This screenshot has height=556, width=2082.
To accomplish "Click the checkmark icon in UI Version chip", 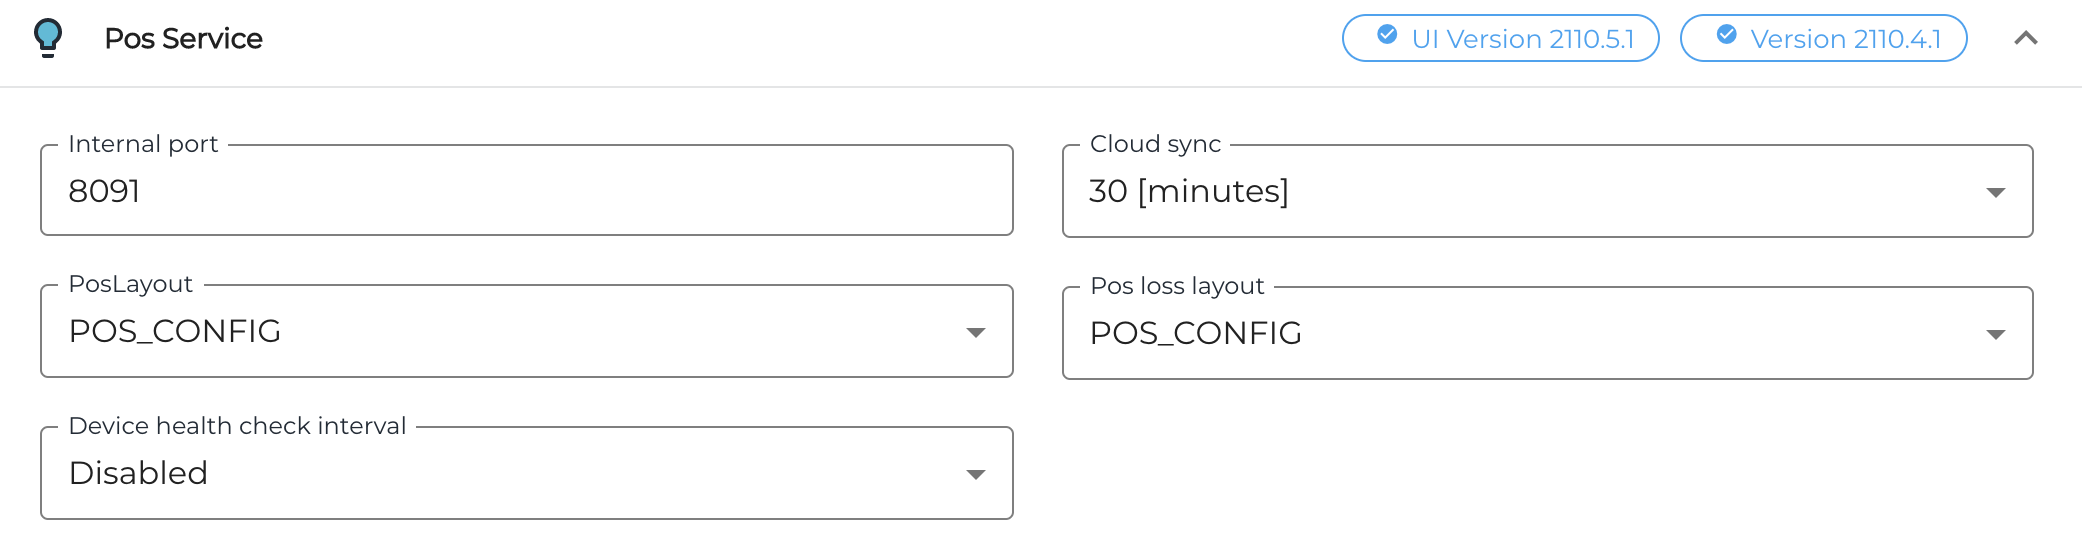I will click(1387, 35).
